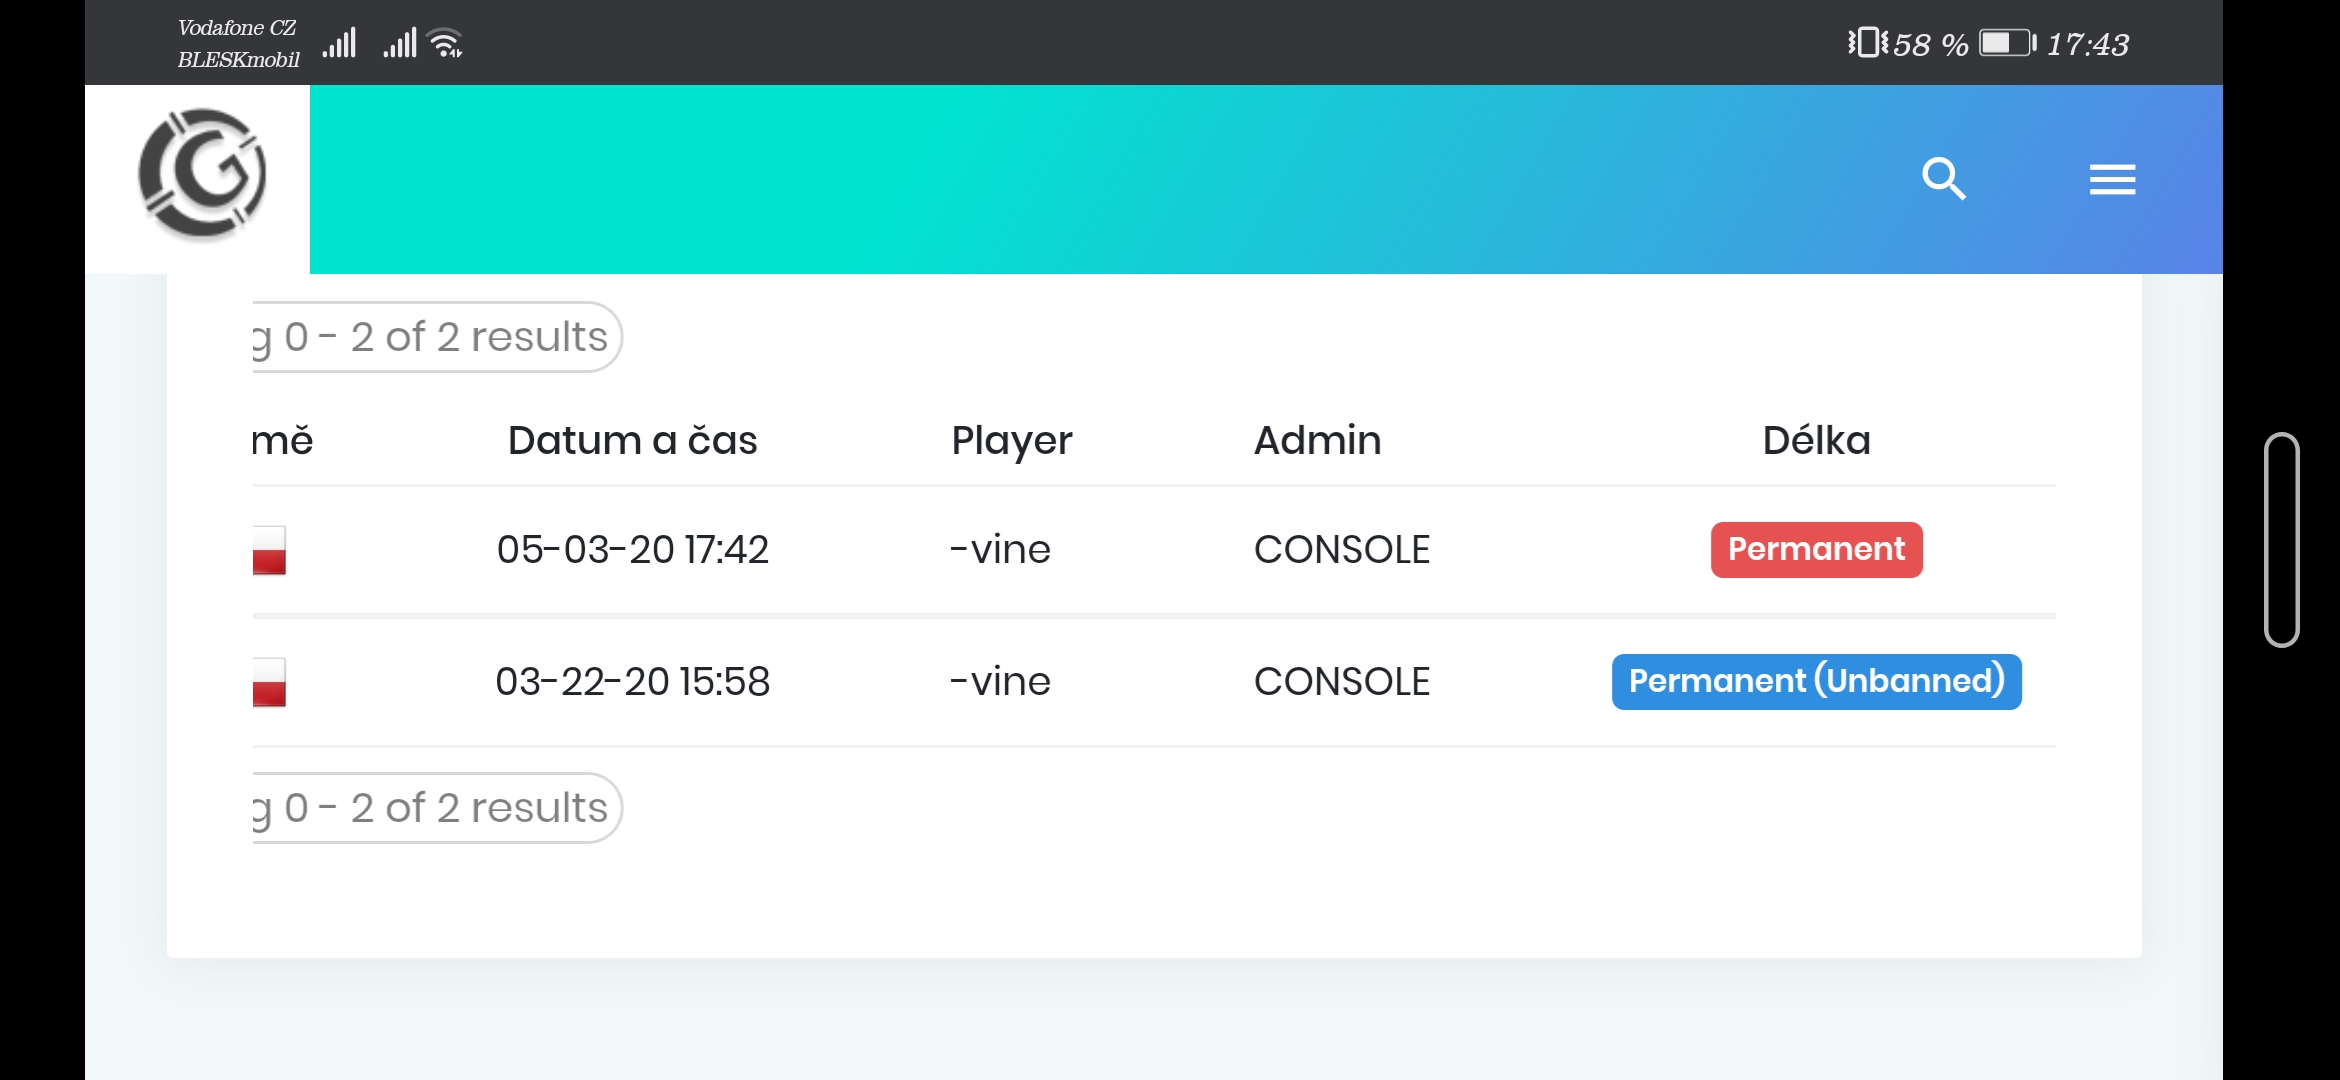Click the vertical scrollbar handle

click(2281, 540)
